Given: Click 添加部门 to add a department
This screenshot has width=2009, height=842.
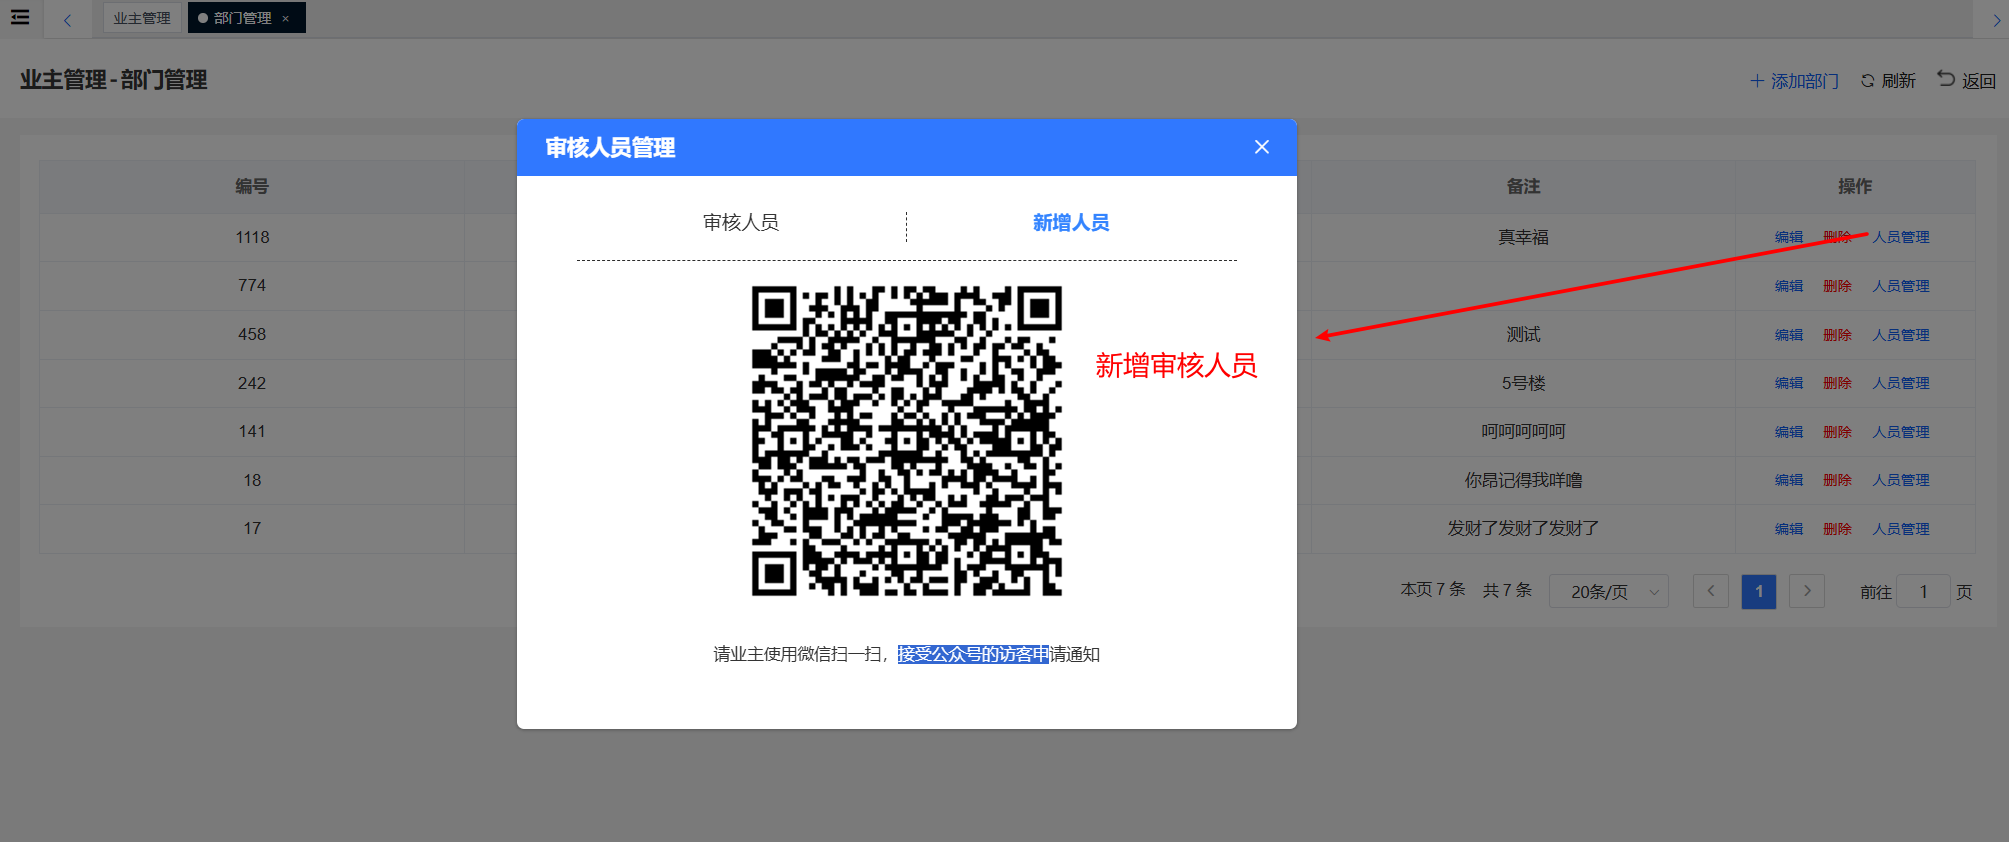Looking at the screenshot, I should (1795, 81).
